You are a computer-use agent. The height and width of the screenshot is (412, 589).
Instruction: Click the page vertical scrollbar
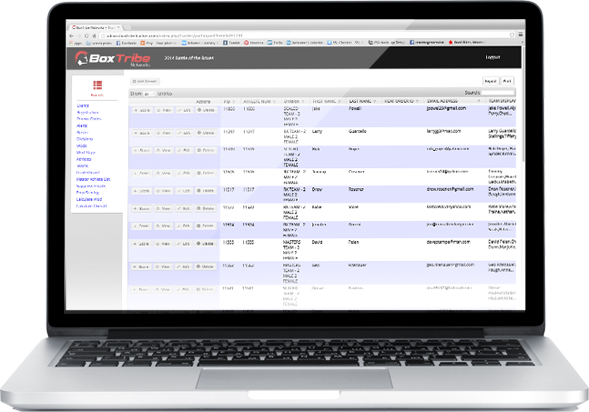coord(523,105)
